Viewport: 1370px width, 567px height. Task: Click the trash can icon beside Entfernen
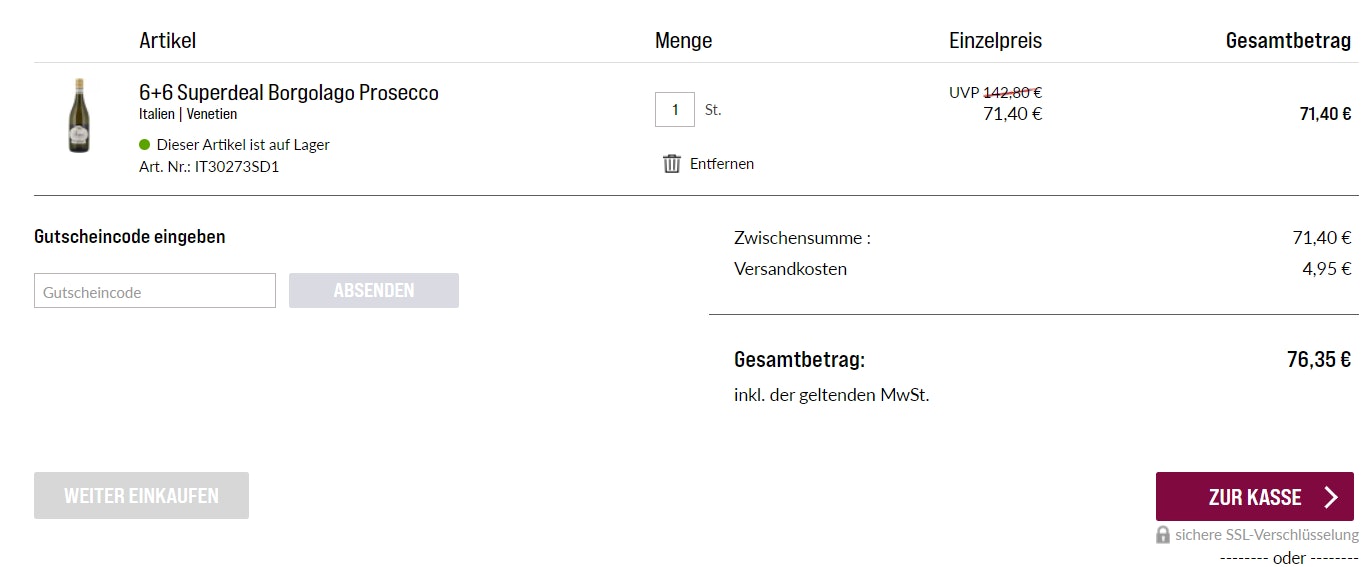tap(672, 163)
